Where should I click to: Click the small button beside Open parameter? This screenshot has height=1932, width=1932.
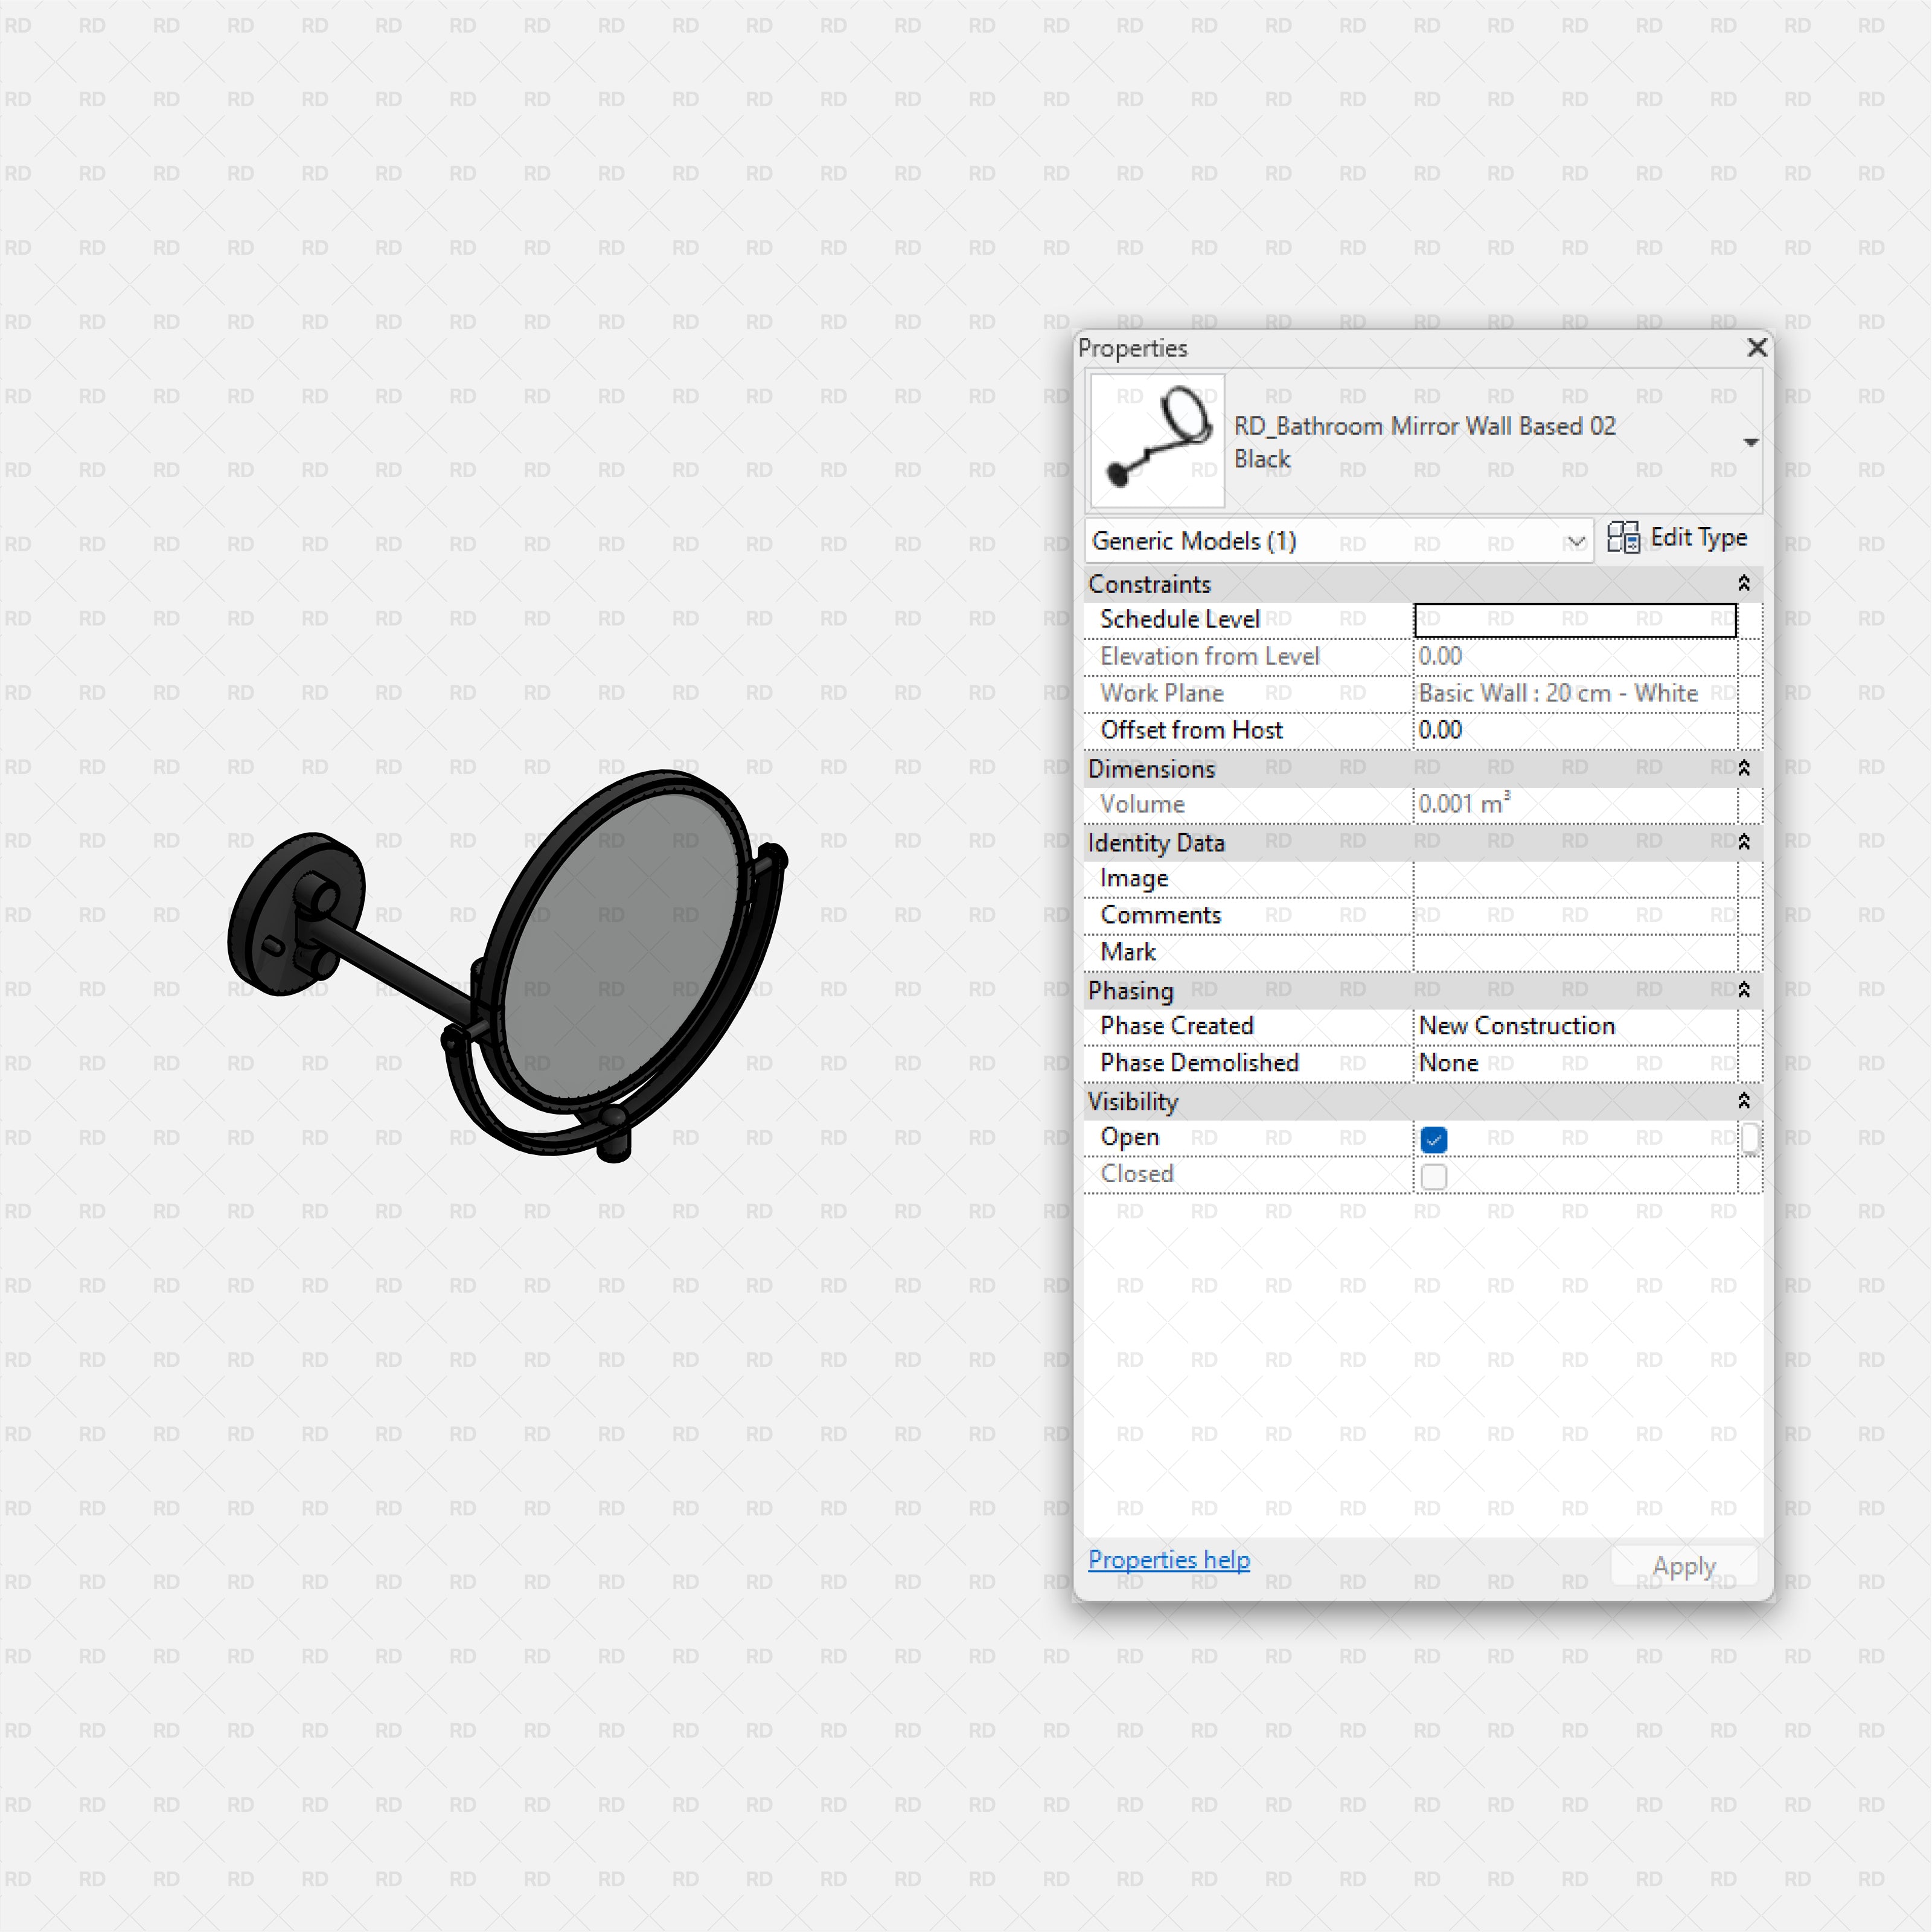(1749, 1138)
